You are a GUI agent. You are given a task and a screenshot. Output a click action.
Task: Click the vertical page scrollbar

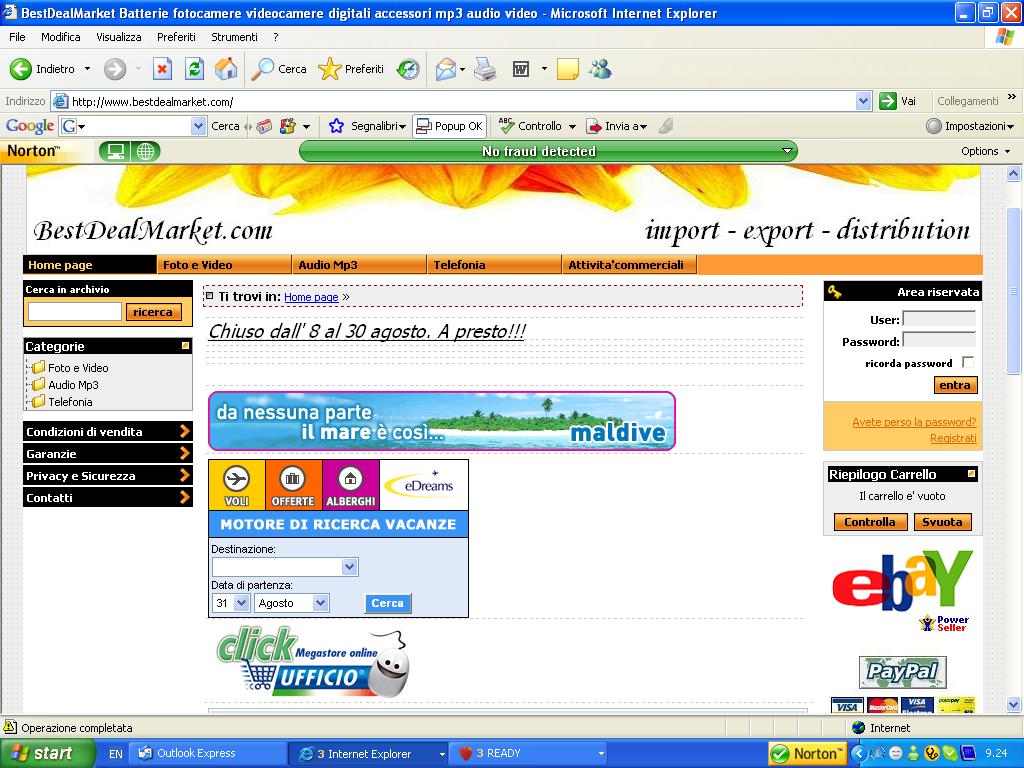pos(1014,291)
